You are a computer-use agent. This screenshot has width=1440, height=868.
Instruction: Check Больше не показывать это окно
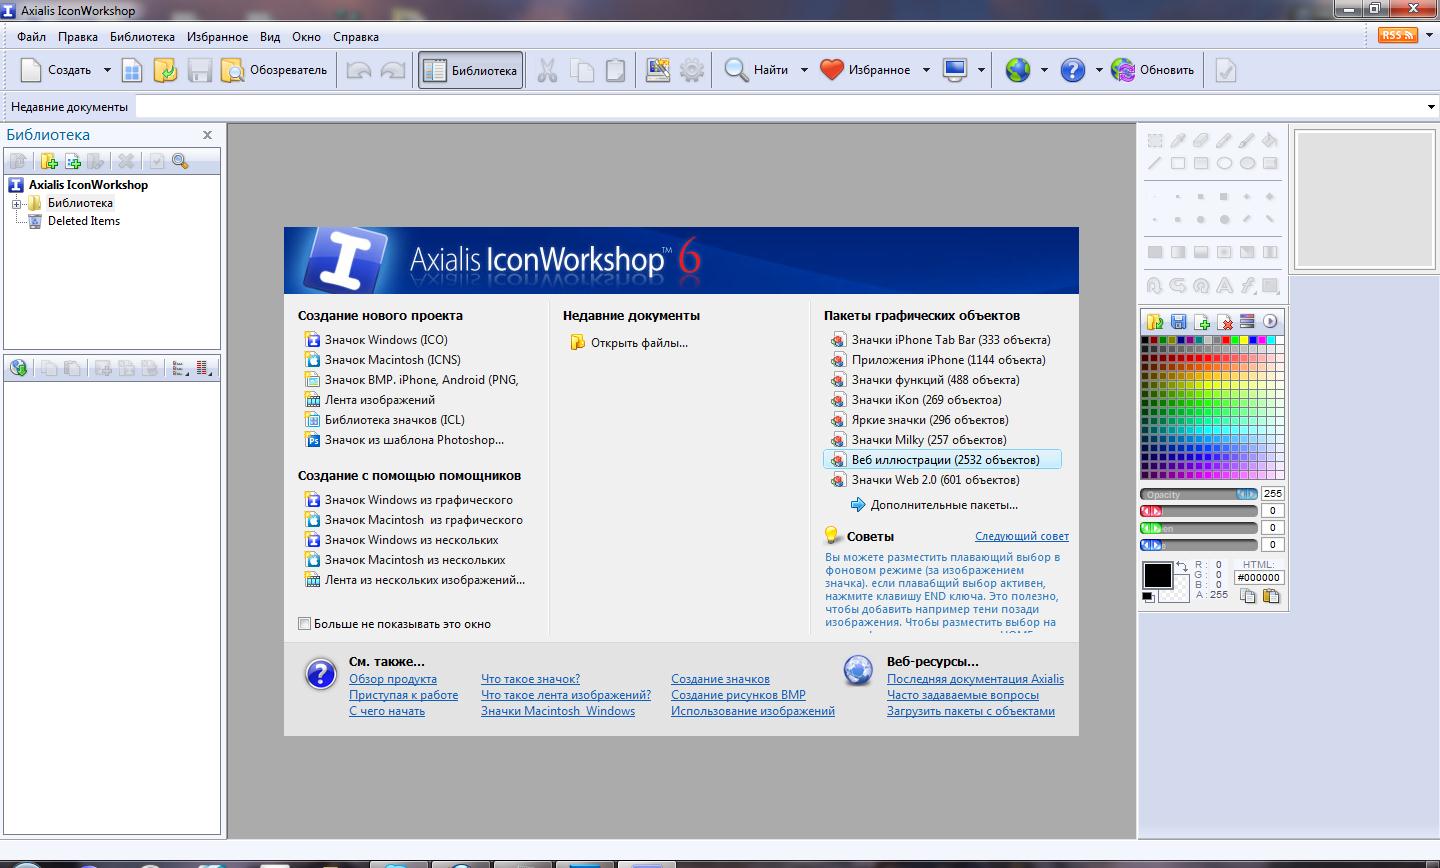pyautogui.click(x=305, y=624)
